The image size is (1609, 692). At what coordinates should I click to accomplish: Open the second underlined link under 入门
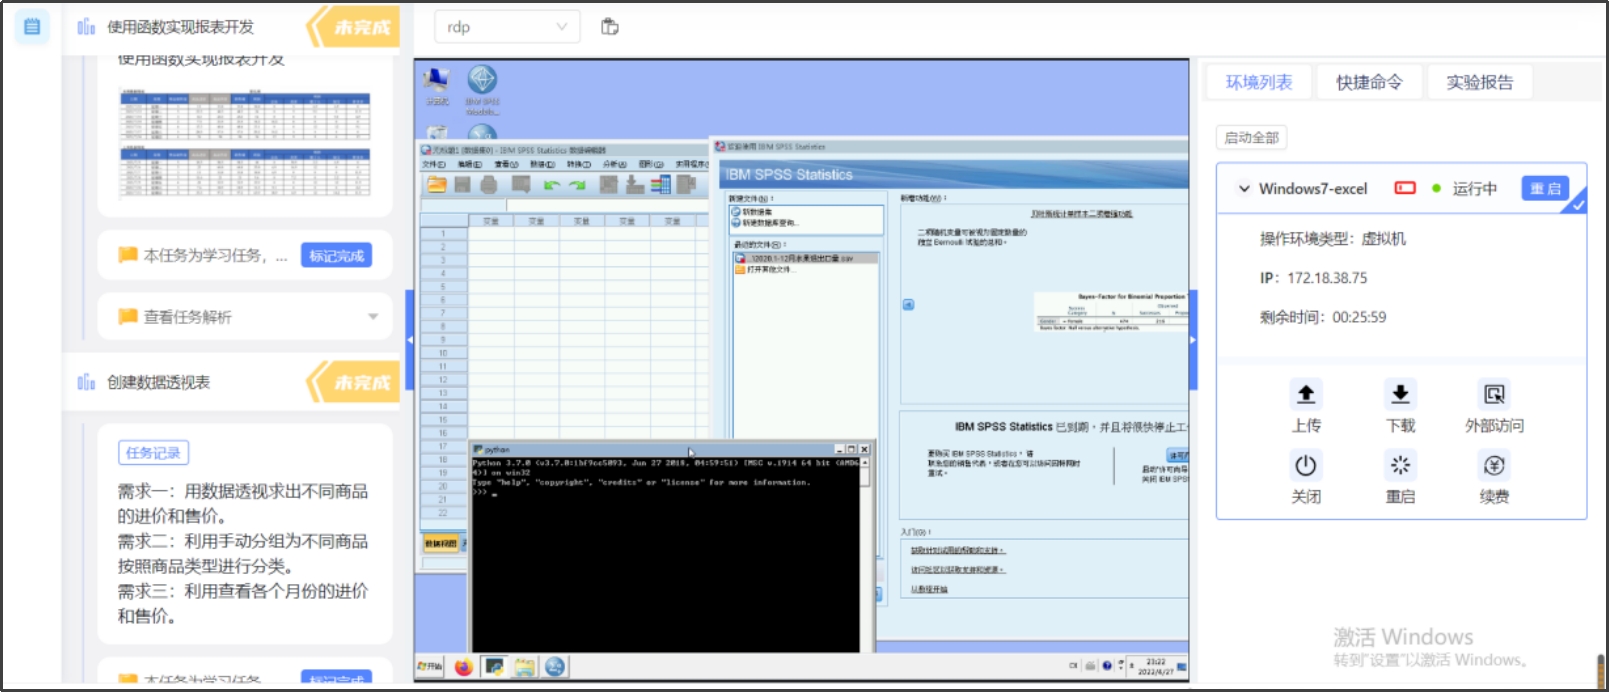point(957,570)
